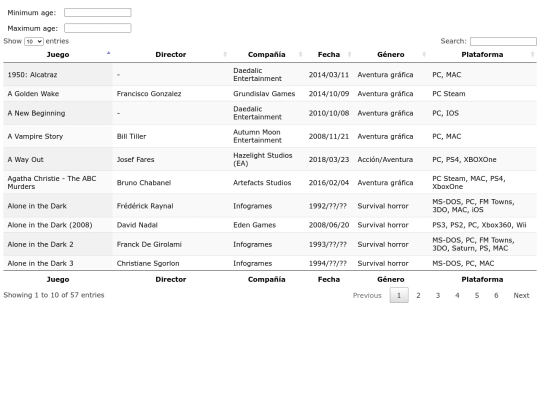Click director Christiane Sgorlon cell
Viewport: 540px width, 405px height.
click(x=171, y=263)
